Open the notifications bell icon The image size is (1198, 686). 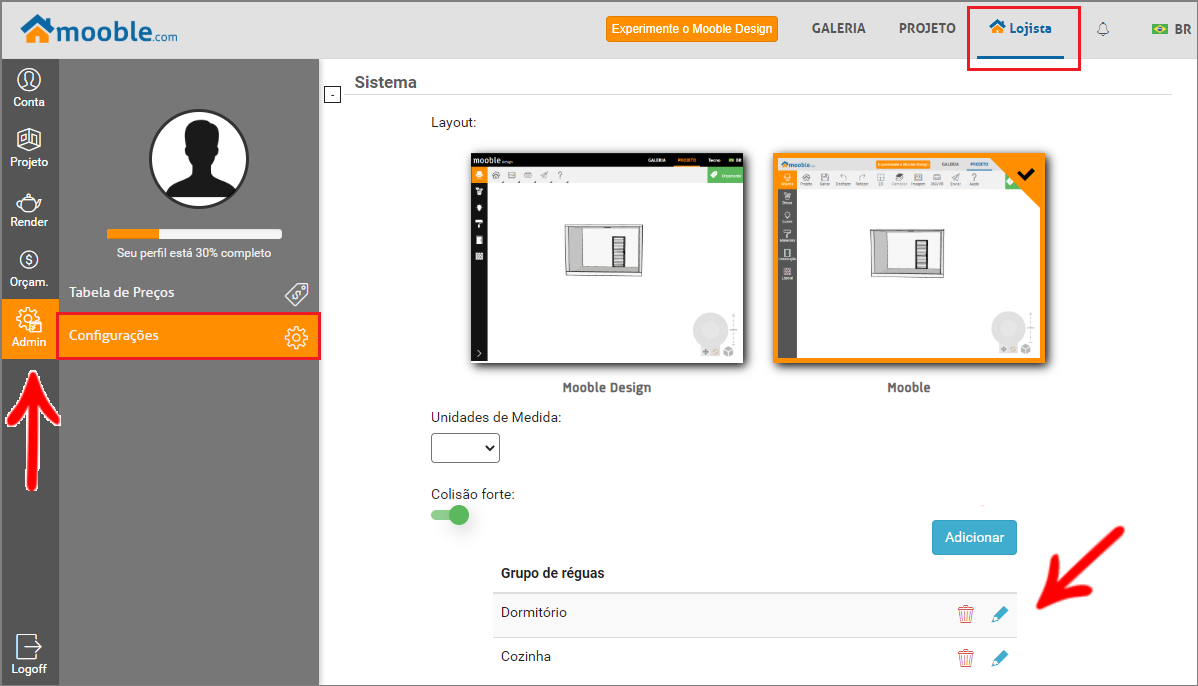(1103, 29)
